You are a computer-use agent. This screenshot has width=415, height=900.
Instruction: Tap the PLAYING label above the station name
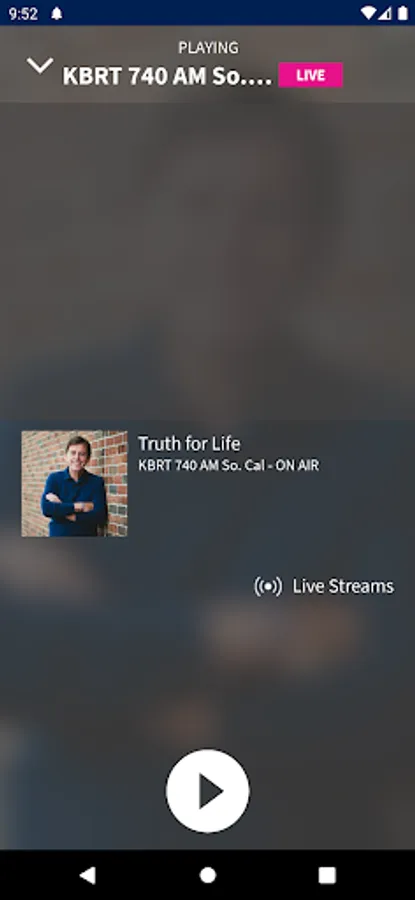208,48
